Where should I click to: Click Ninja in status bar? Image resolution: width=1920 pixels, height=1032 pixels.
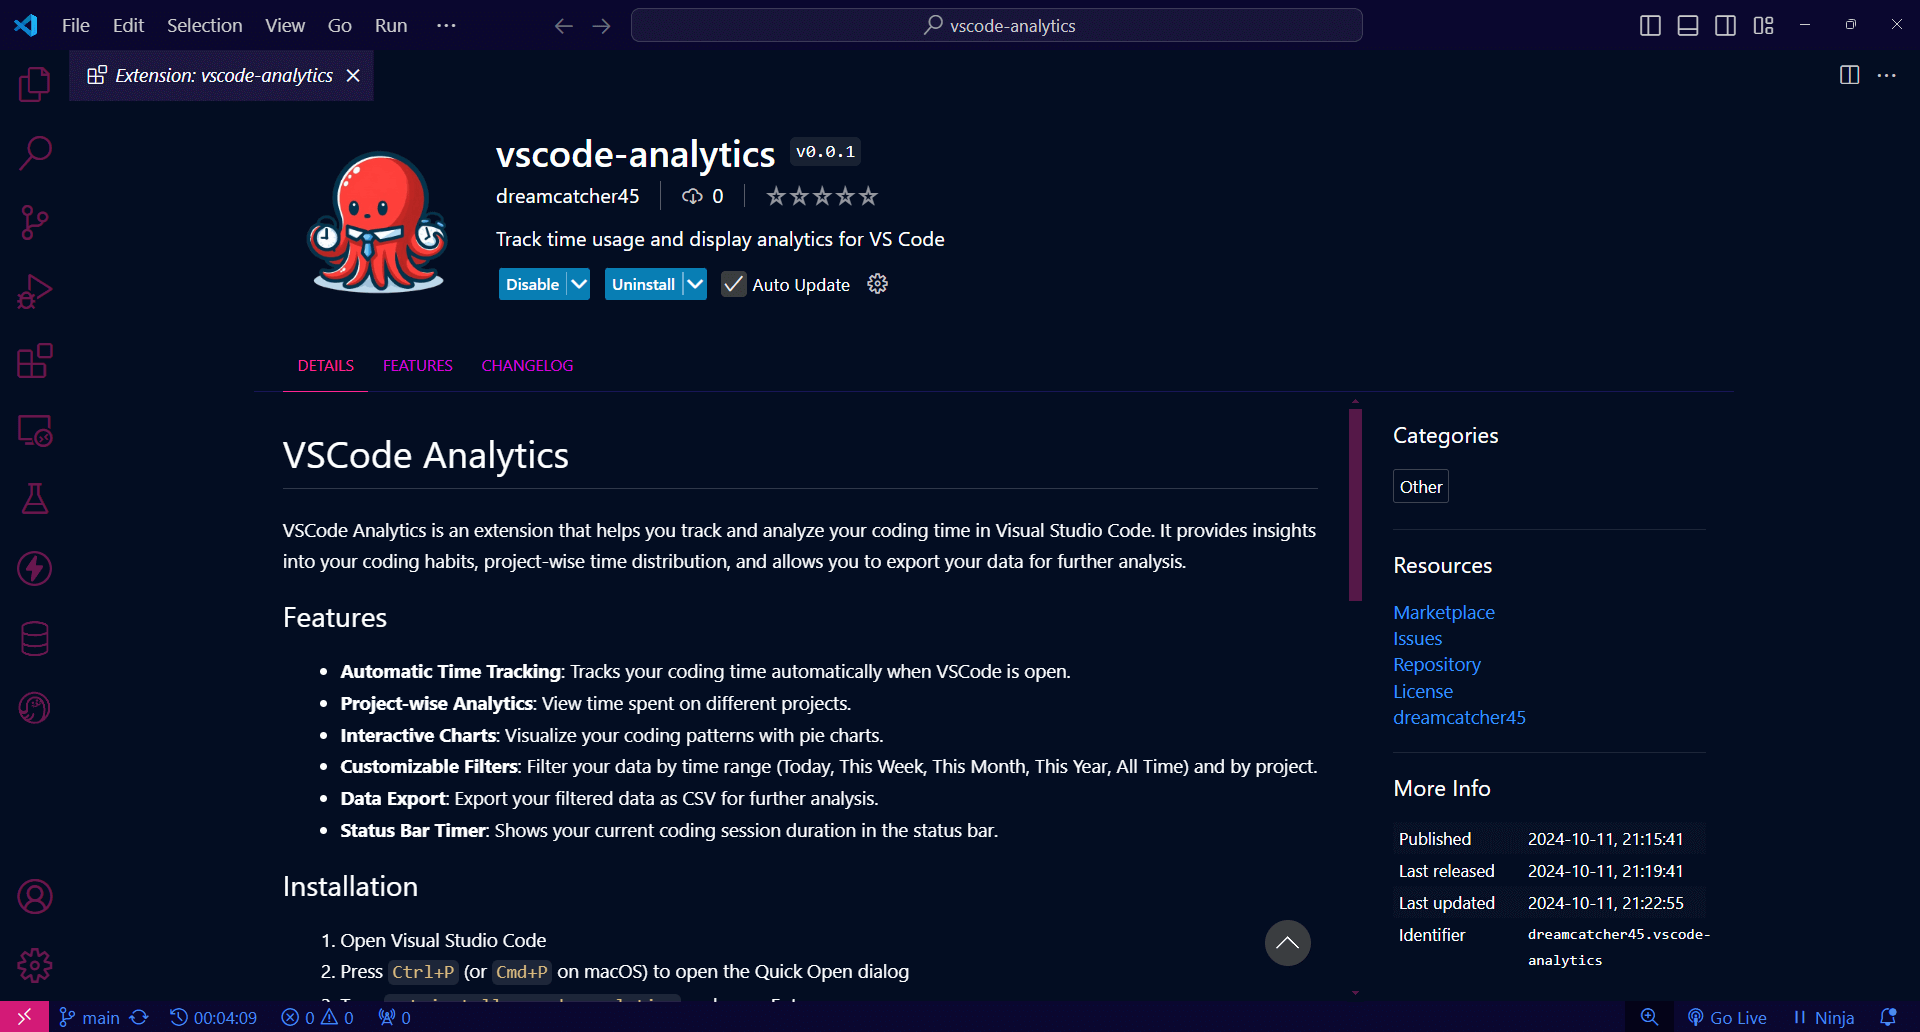point(1824,1017)
